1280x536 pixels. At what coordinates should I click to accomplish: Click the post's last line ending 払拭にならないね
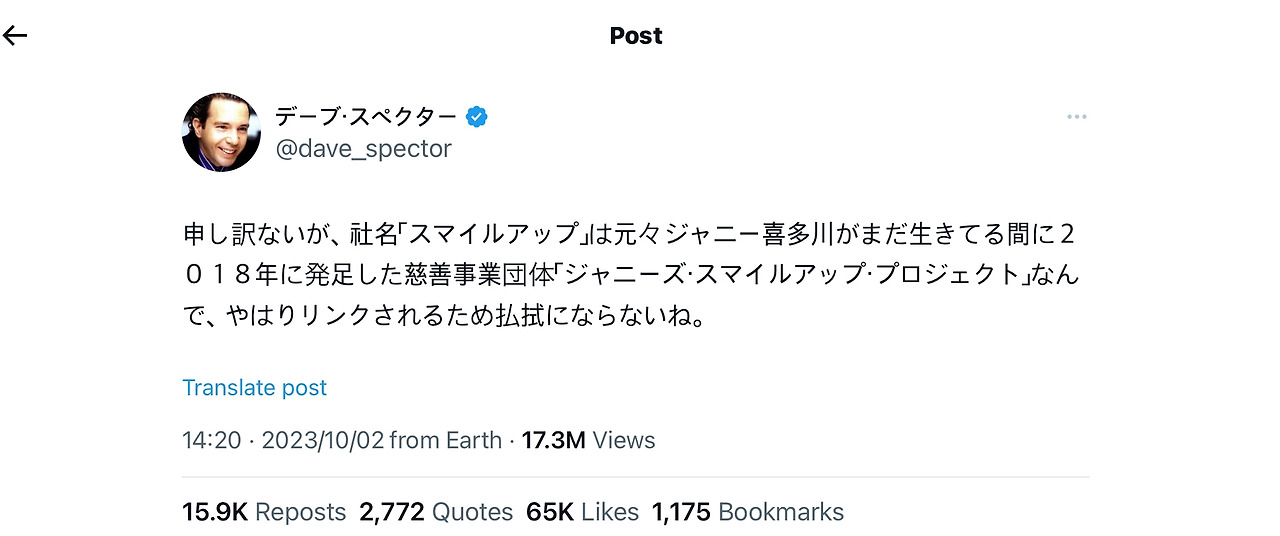click(x=445, y=317)
